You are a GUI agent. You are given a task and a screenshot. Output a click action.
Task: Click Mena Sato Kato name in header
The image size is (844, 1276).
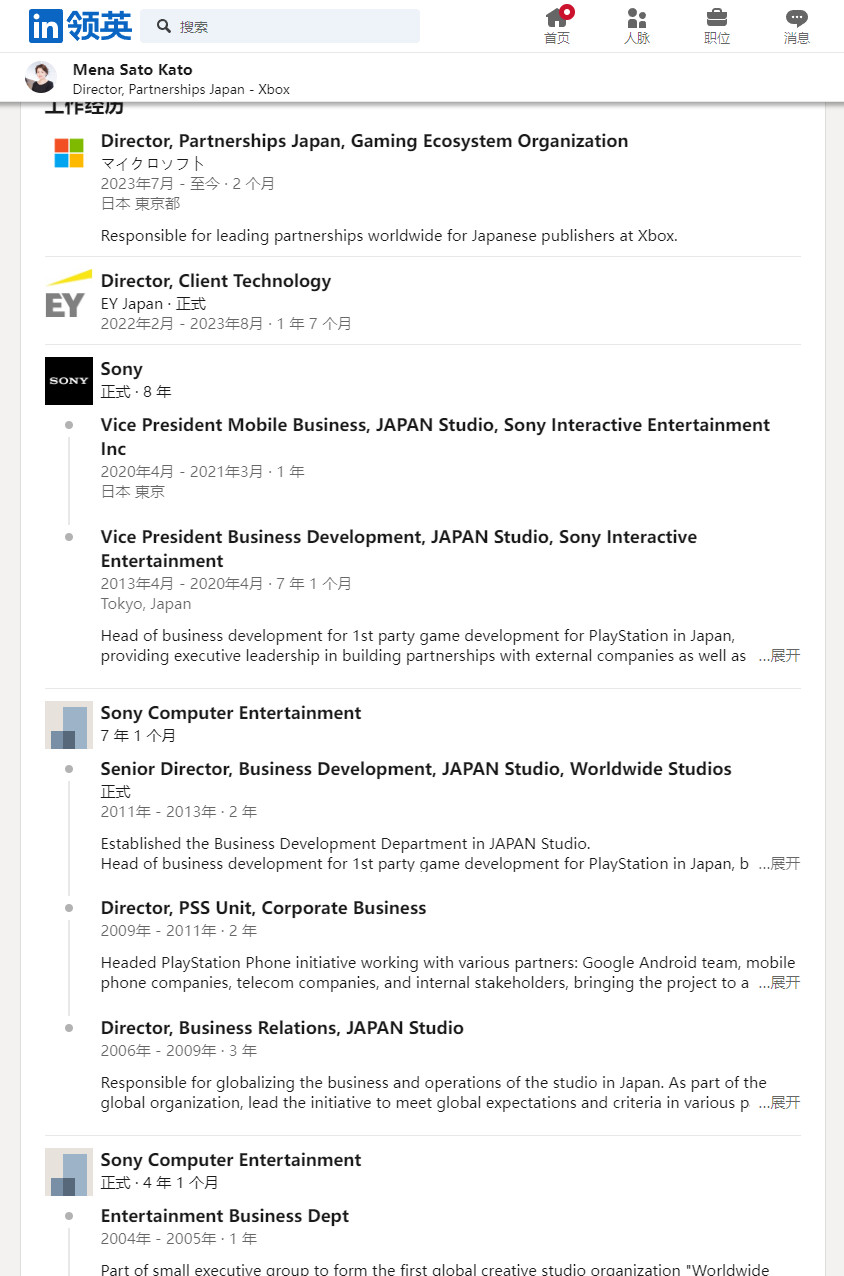pos(132,70)
